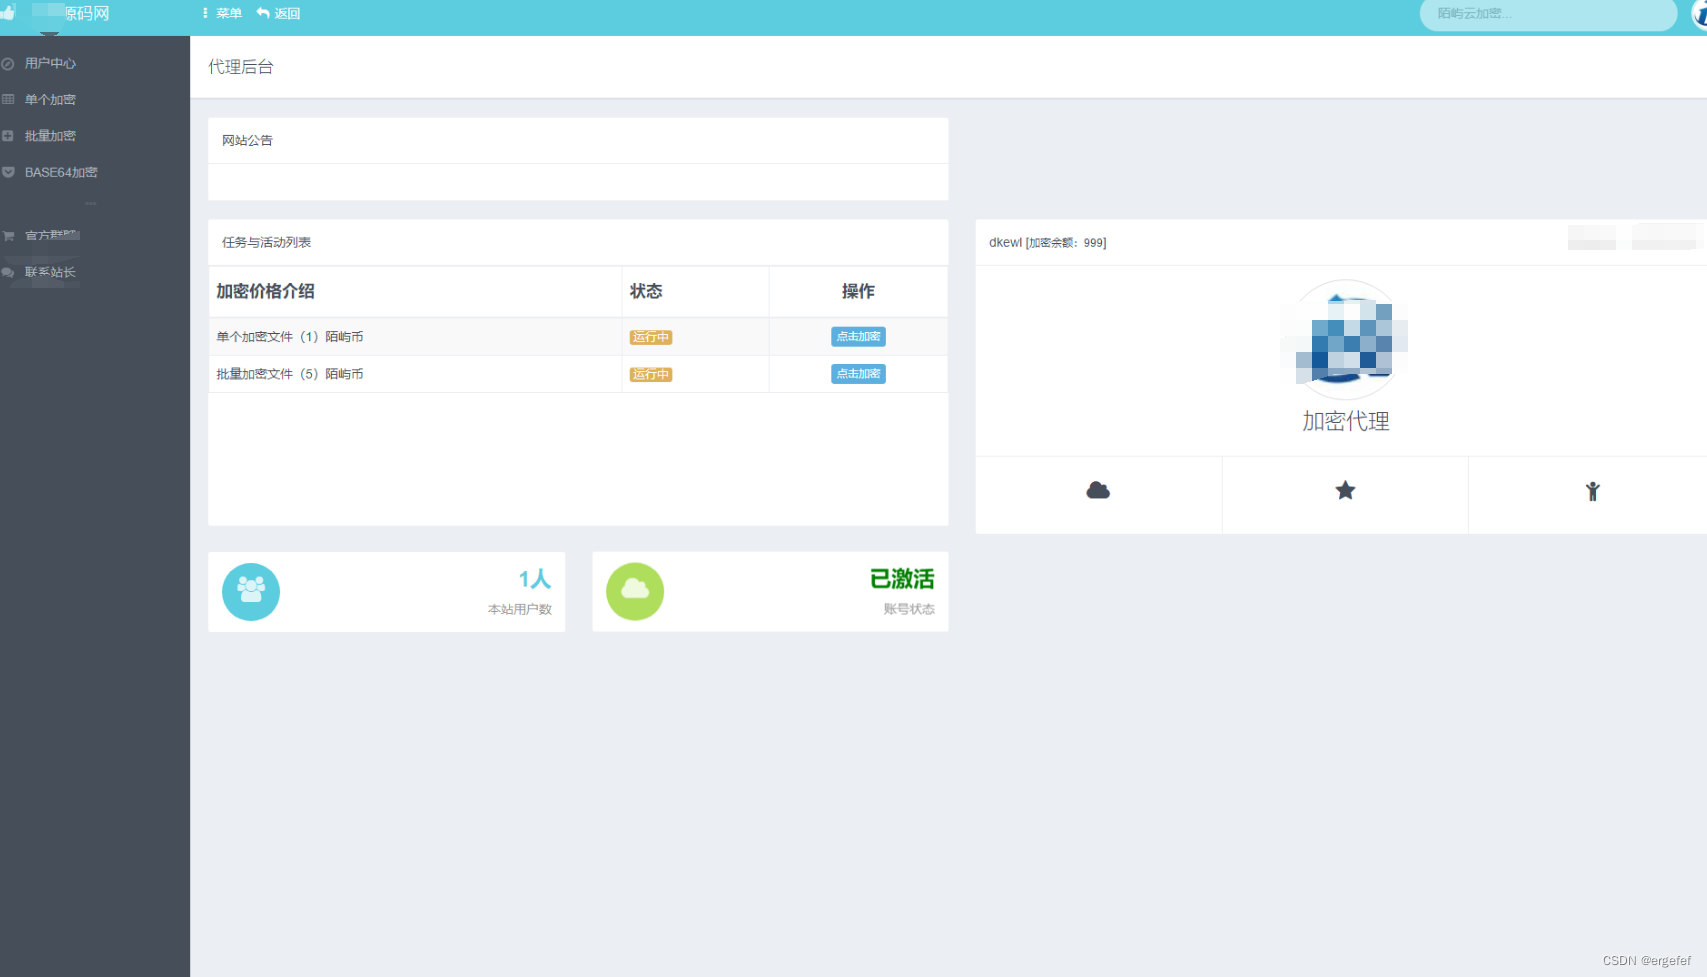This screenshot has width=1707, height=977.
Task: Click 点击加密 for single file encryption
Action: click(858, 337)
